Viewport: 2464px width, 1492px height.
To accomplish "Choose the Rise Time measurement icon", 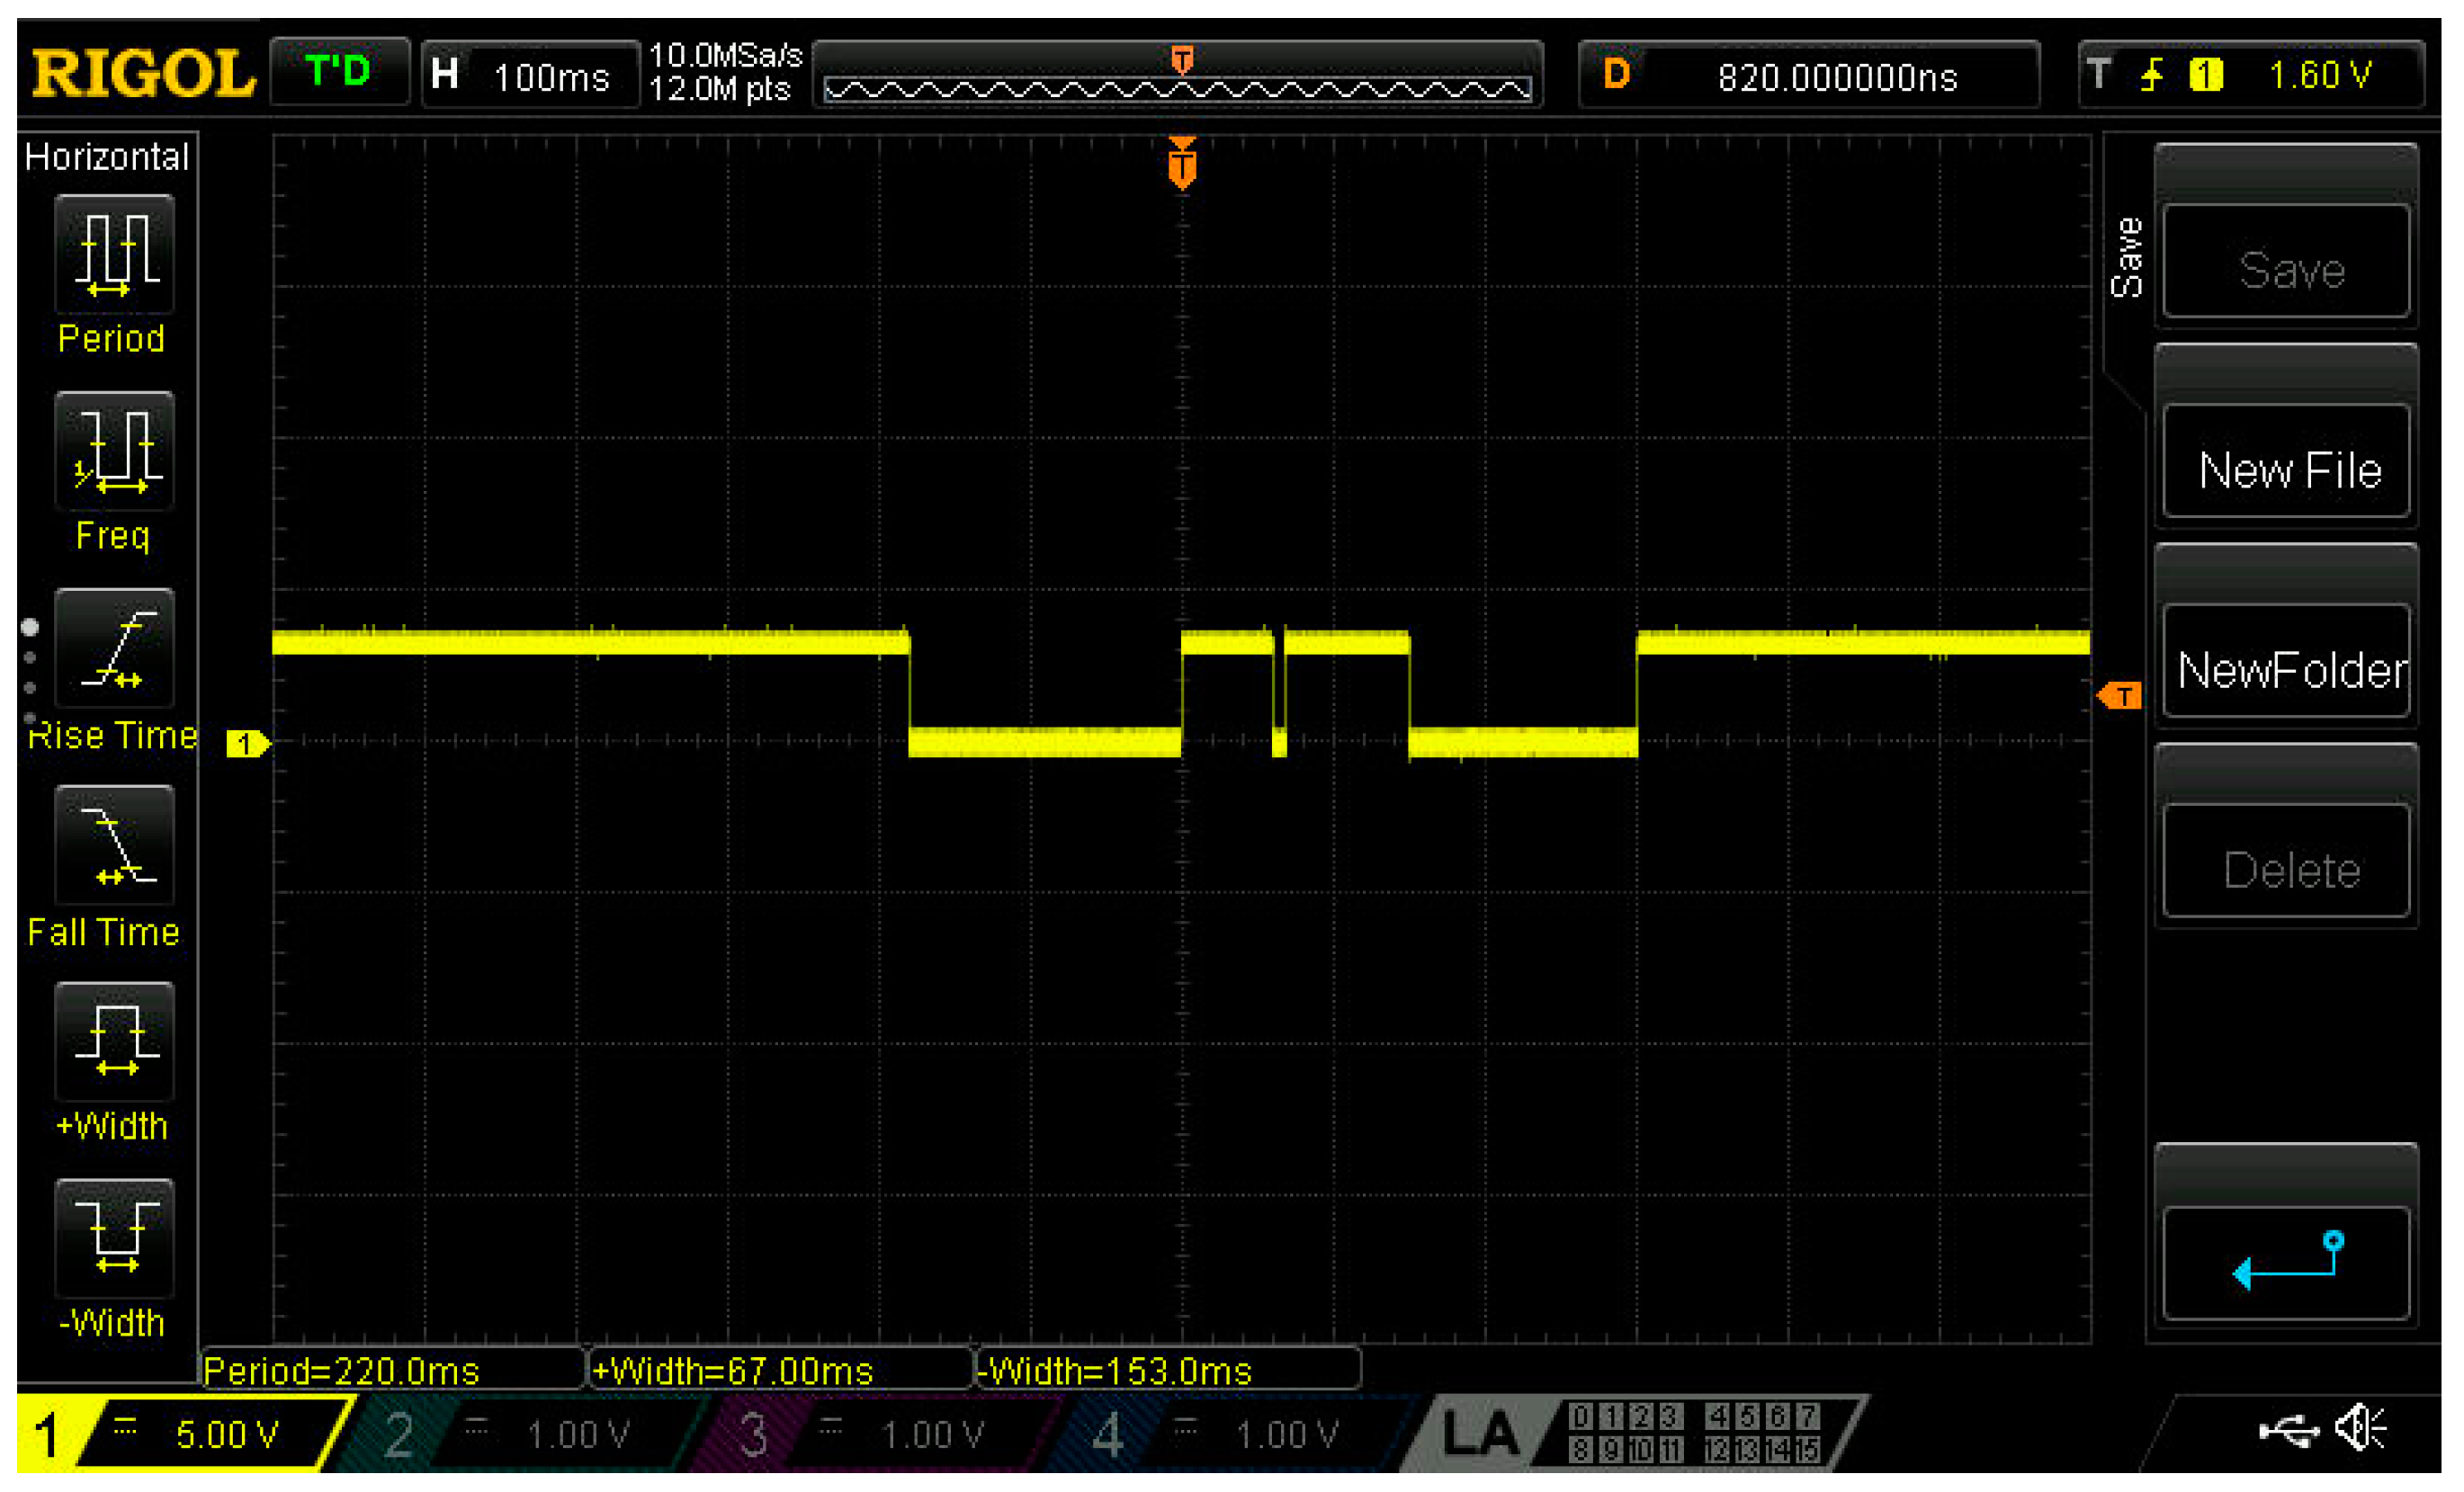I will click(114, 649).
